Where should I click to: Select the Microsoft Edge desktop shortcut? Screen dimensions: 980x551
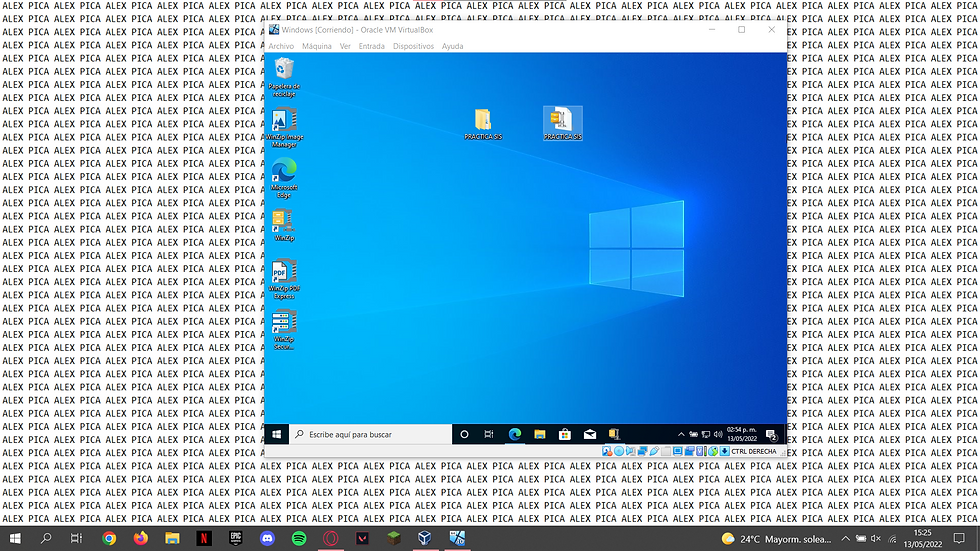tap(284, 178)
